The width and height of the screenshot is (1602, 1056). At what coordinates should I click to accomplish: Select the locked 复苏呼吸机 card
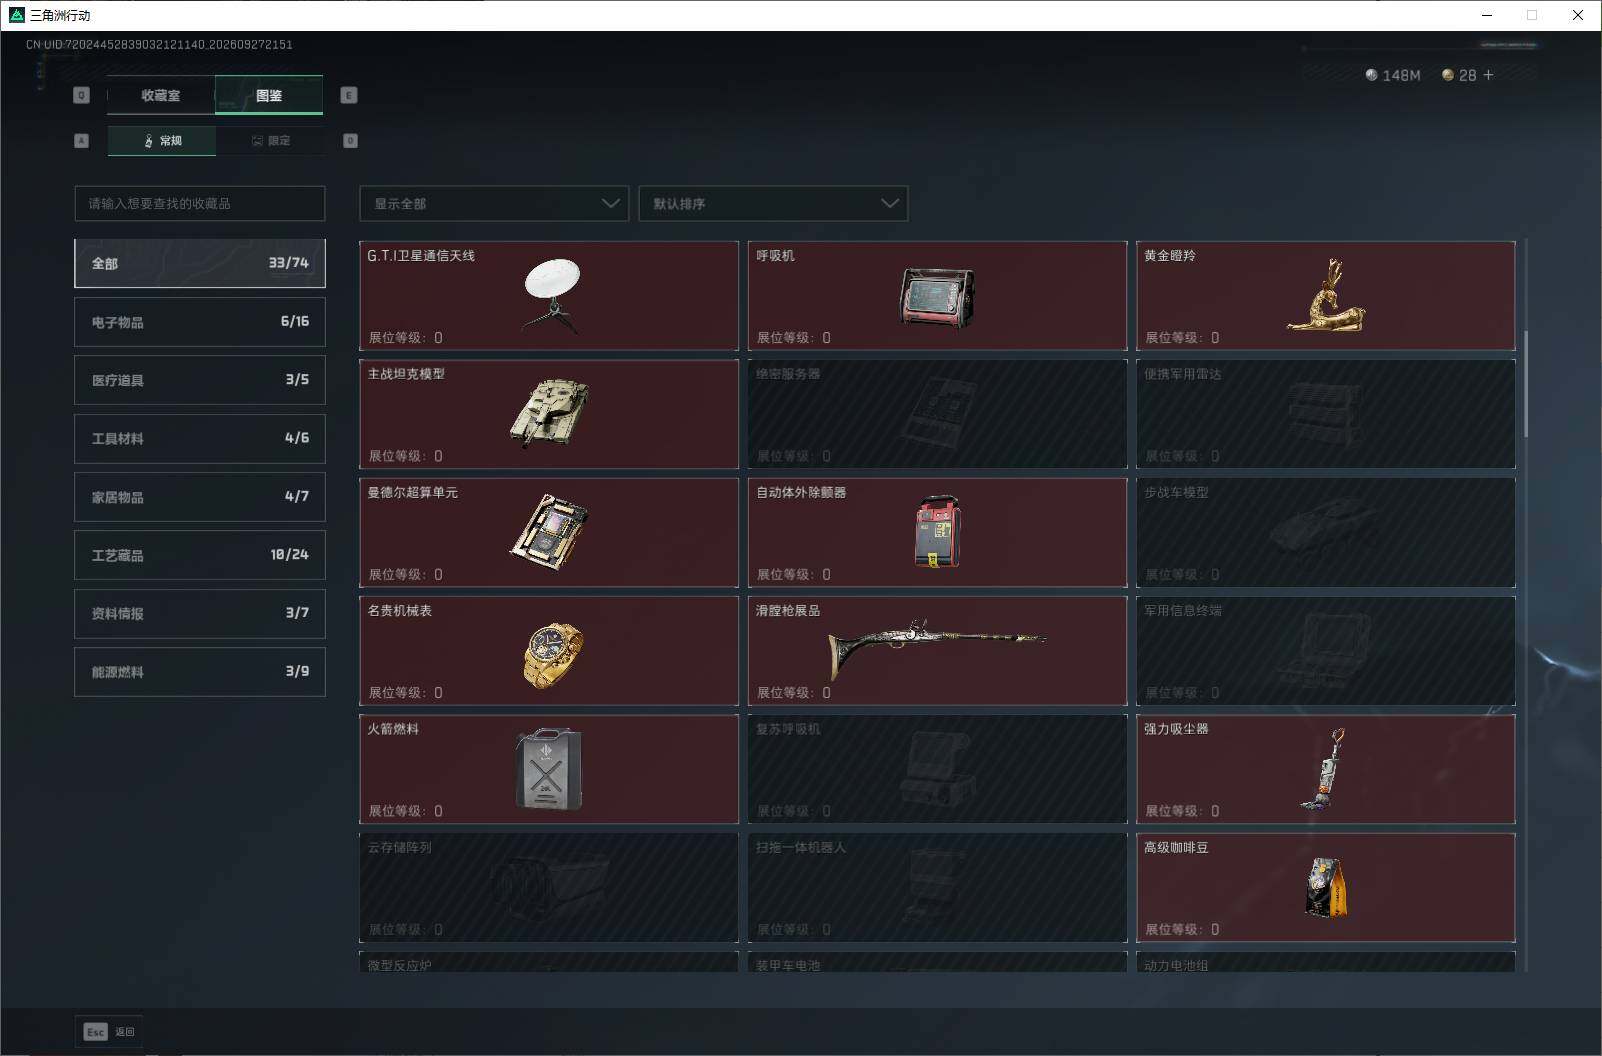tap(937, 769)
